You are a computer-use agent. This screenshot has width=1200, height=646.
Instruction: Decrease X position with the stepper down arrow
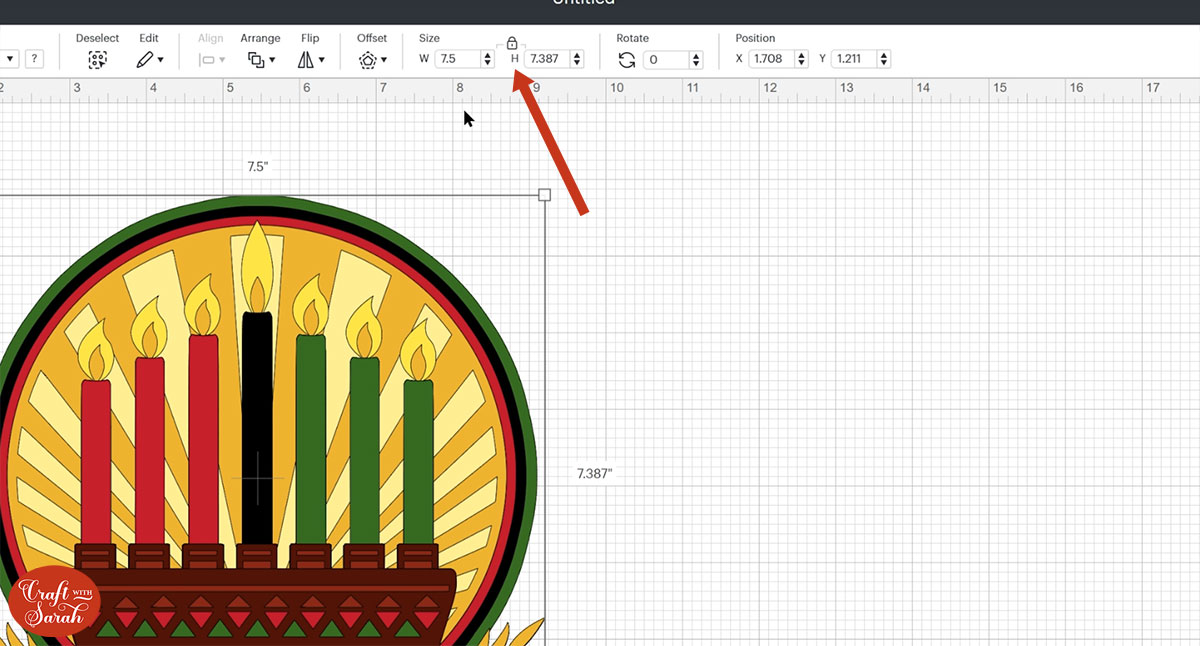pyautogui.click(x=801, y=64)
